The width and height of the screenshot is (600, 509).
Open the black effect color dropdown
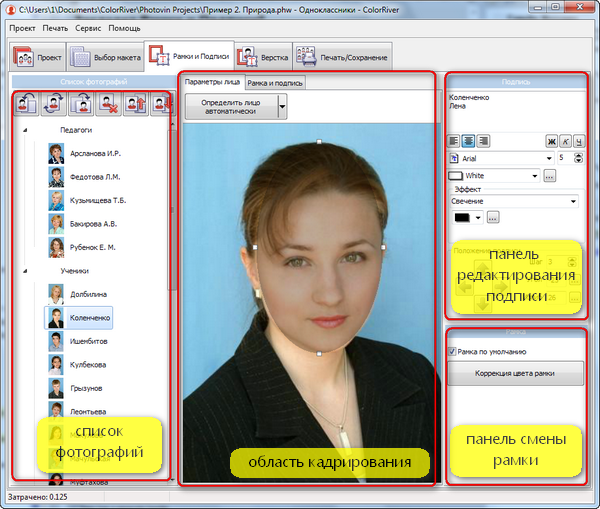click(478, 218)
